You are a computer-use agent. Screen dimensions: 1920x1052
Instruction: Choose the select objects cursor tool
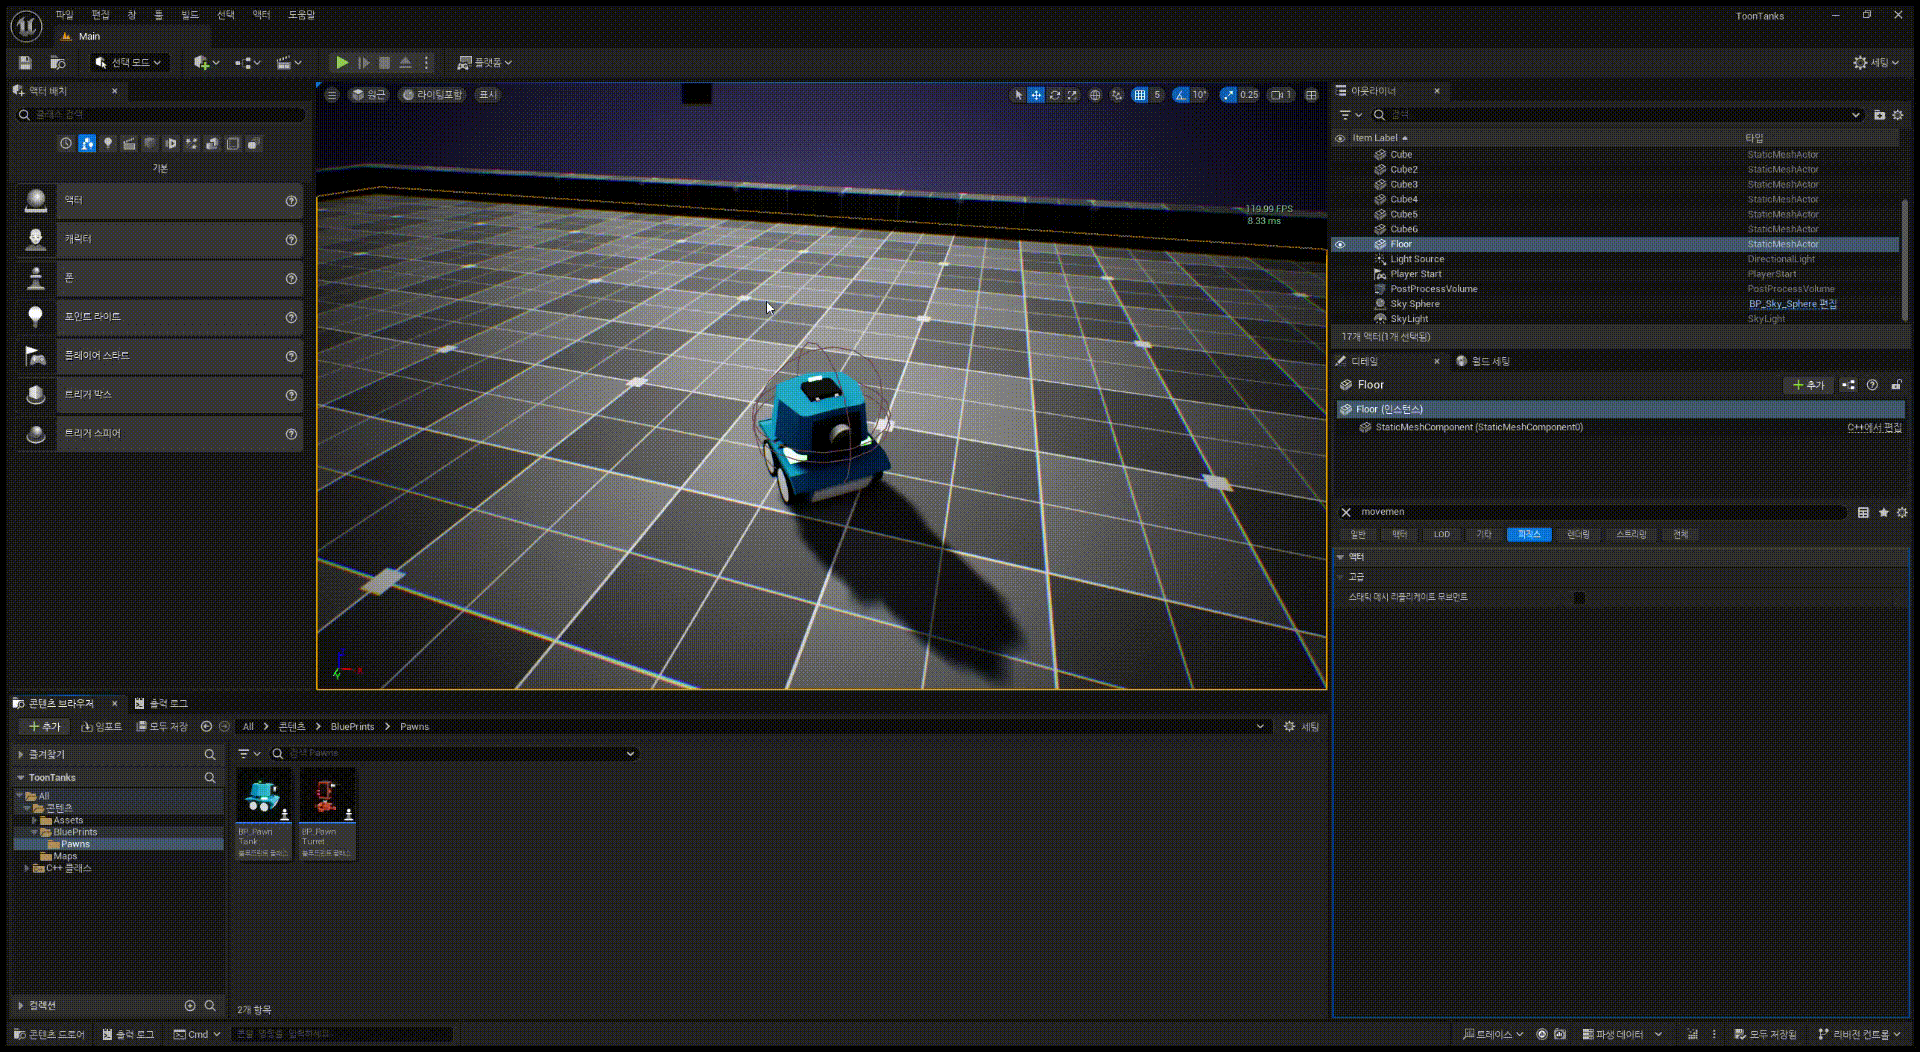pyautogui.click(x=1018, y=95)
